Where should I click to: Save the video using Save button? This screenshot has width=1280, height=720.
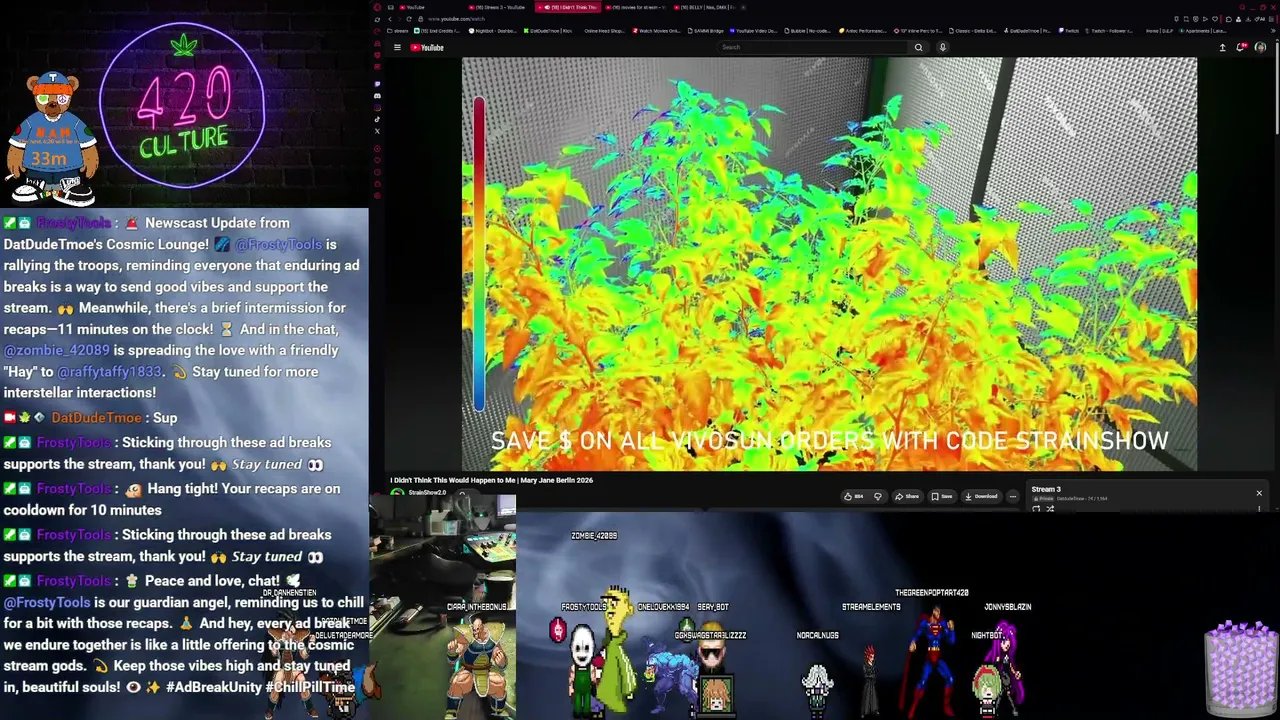tap(941, 496)
